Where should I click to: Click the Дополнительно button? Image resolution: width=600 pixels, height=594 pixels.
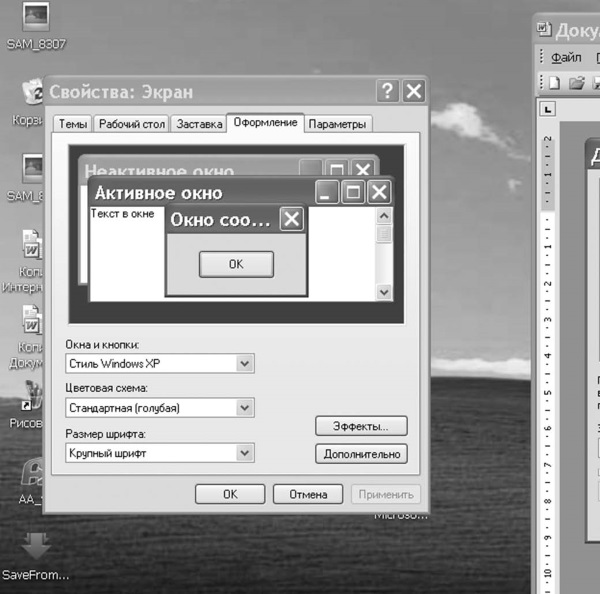tap(361, 454)
